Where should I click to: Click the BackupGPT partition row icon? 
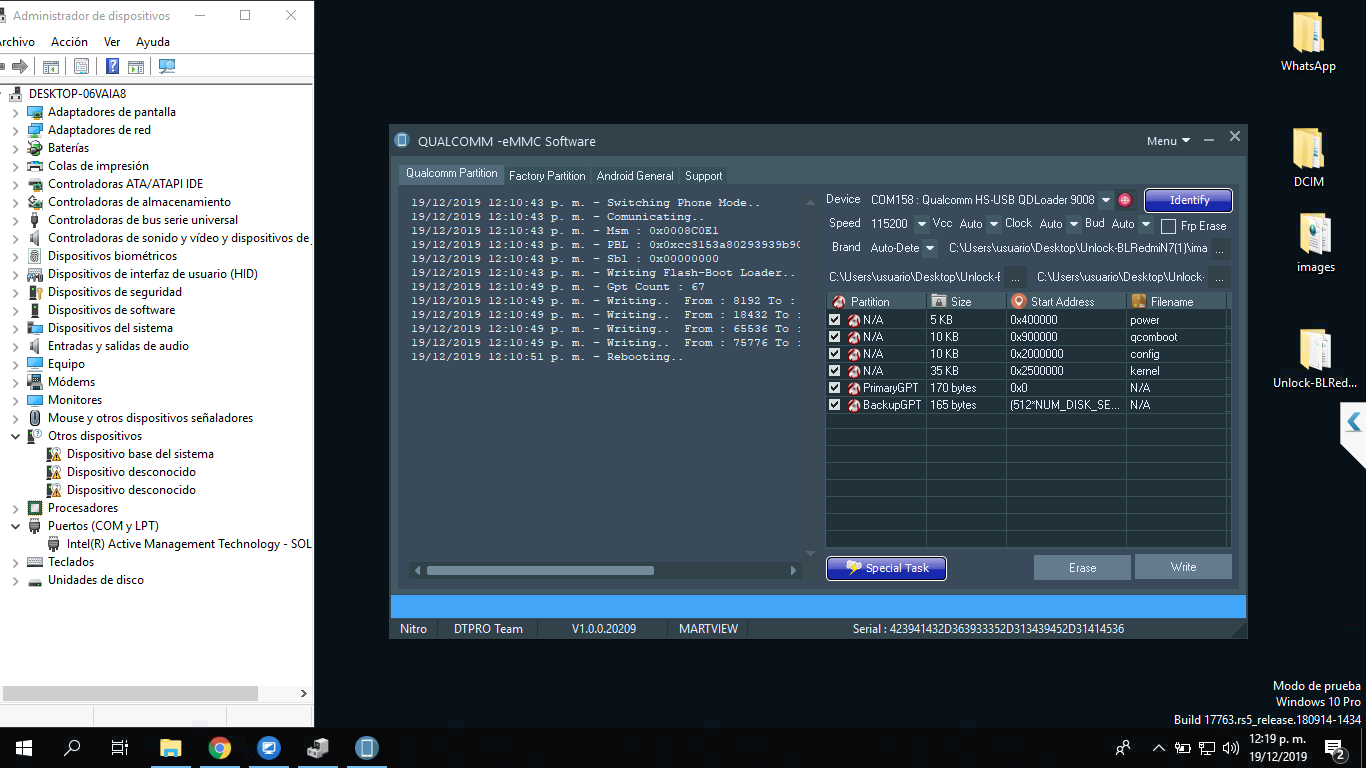coord(854,405)
